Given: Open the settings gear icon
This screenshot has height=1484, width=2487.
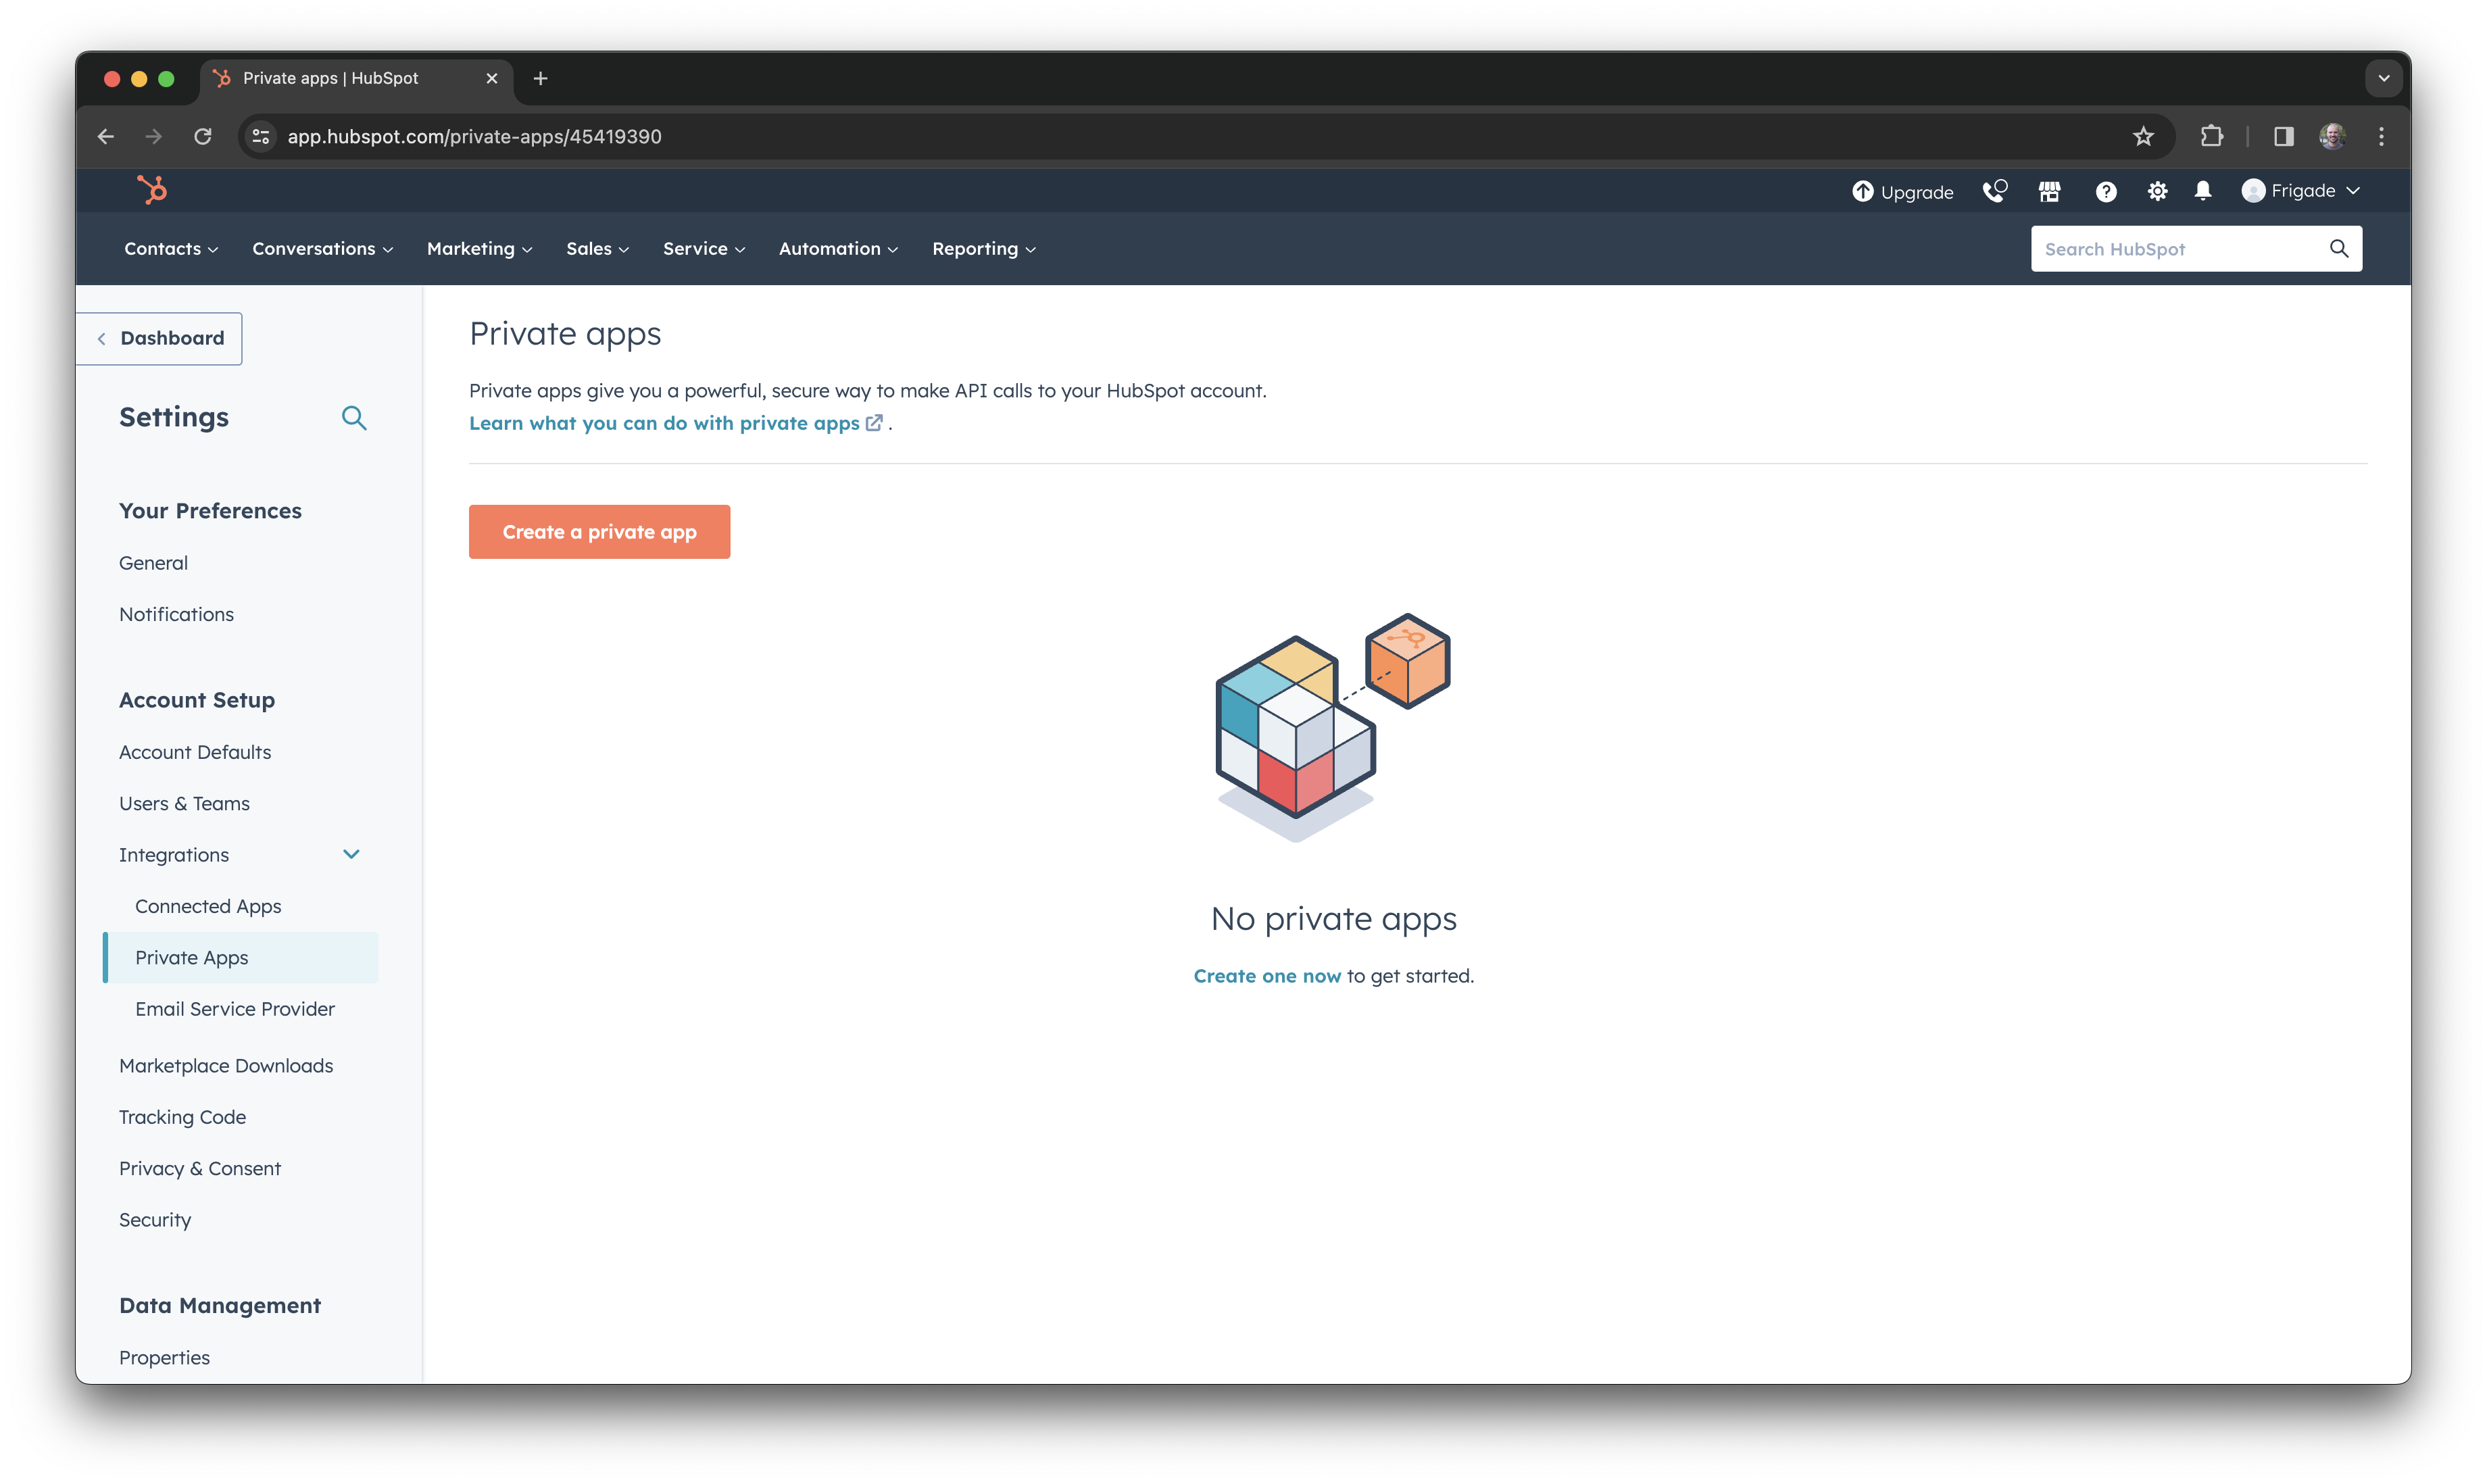Looking at the screenshot, I should click(x=2157, y=190).
